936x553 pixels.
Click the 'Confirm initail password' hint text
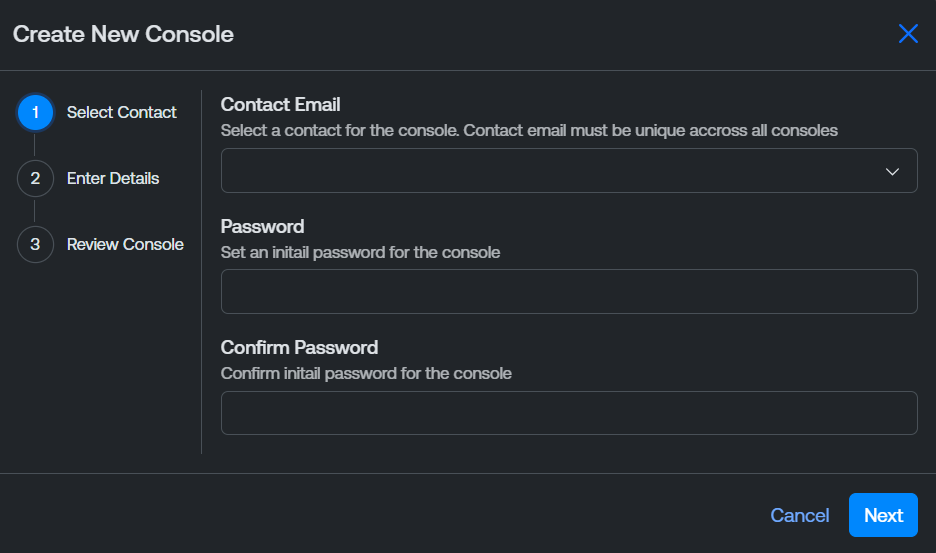point(366,374)
